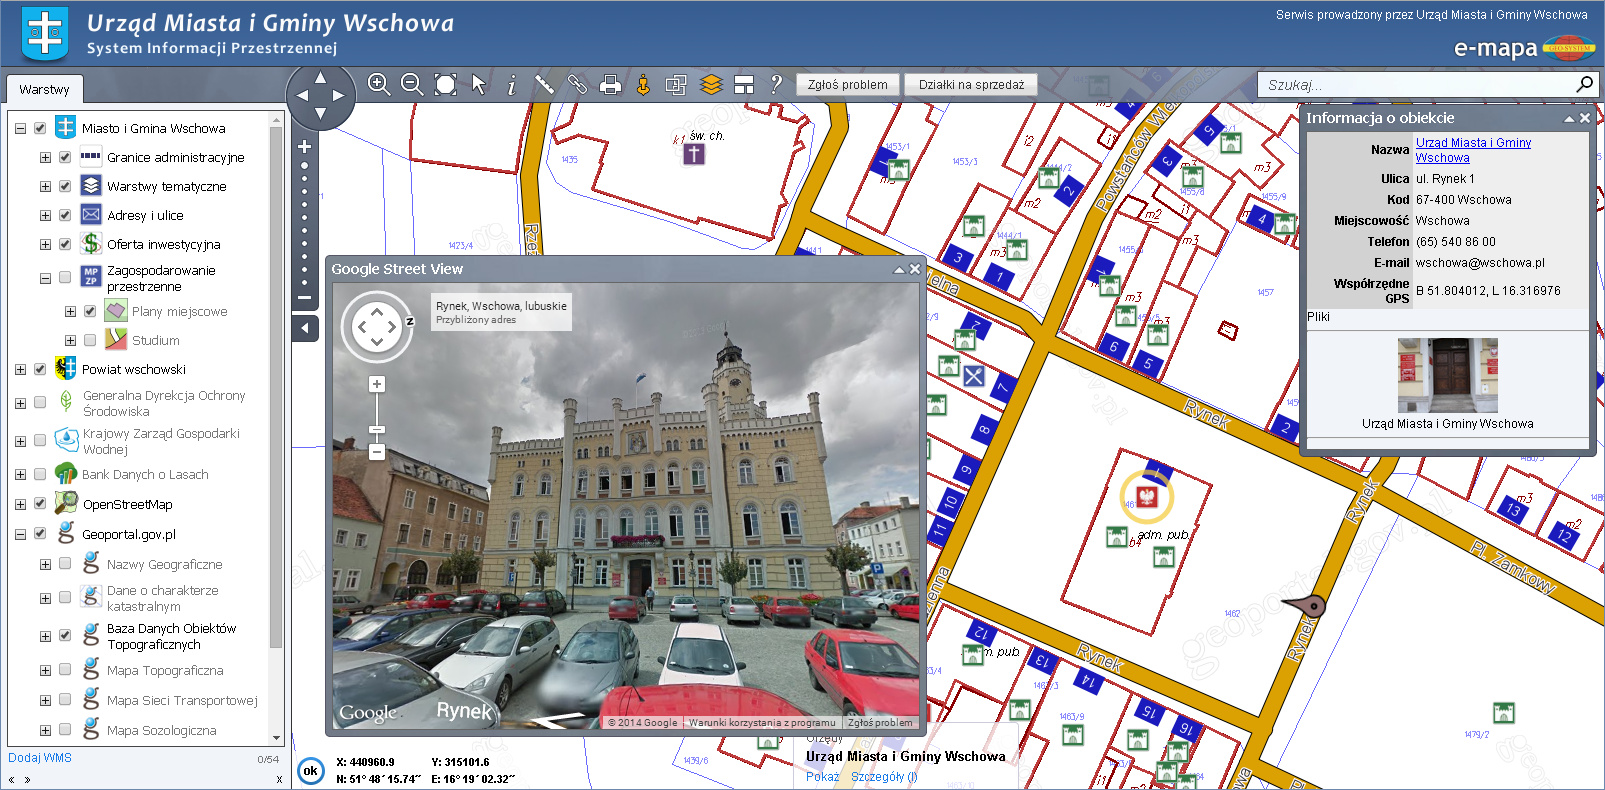Viewport: 1605px width, 790px height.
Task: Activate the zoom out tool
Action: pos(412,85)
